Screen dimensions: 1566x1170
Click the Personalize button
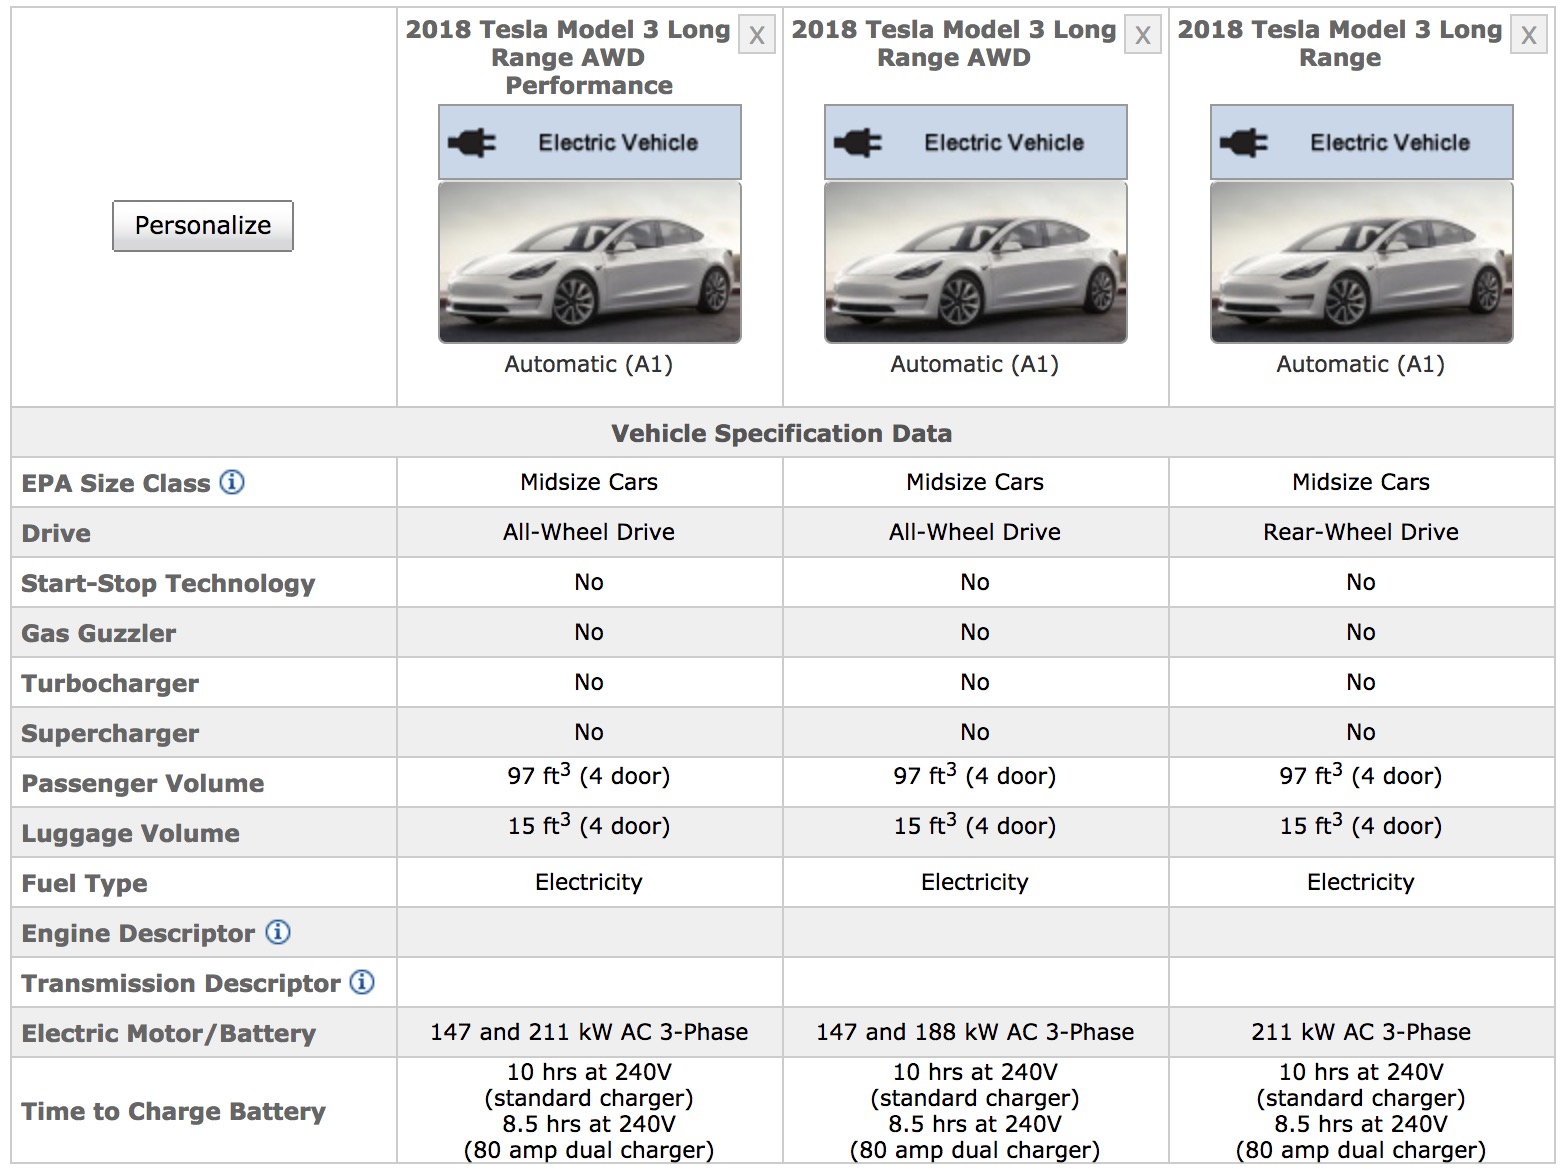click(x=203, y=225)
